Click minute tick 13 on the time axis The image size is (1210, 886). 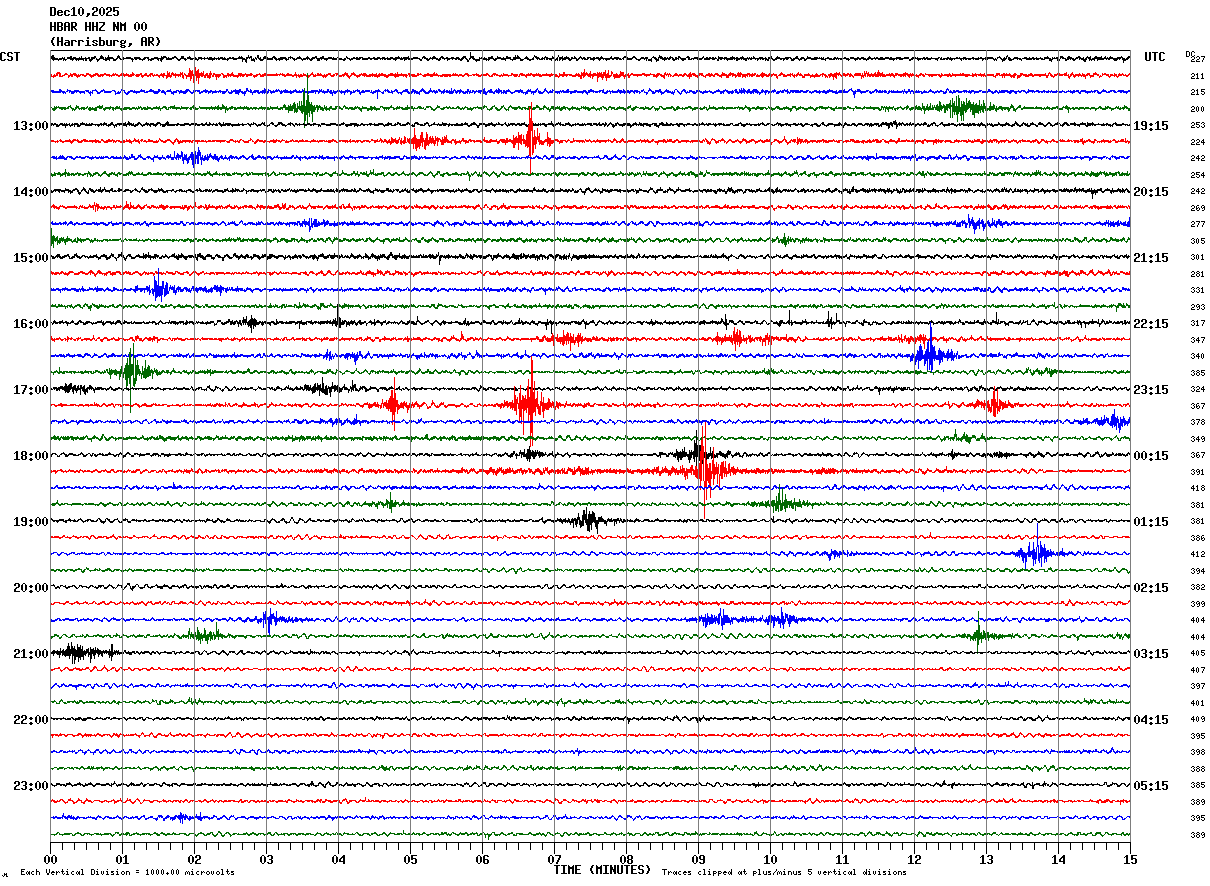(986, 859)
